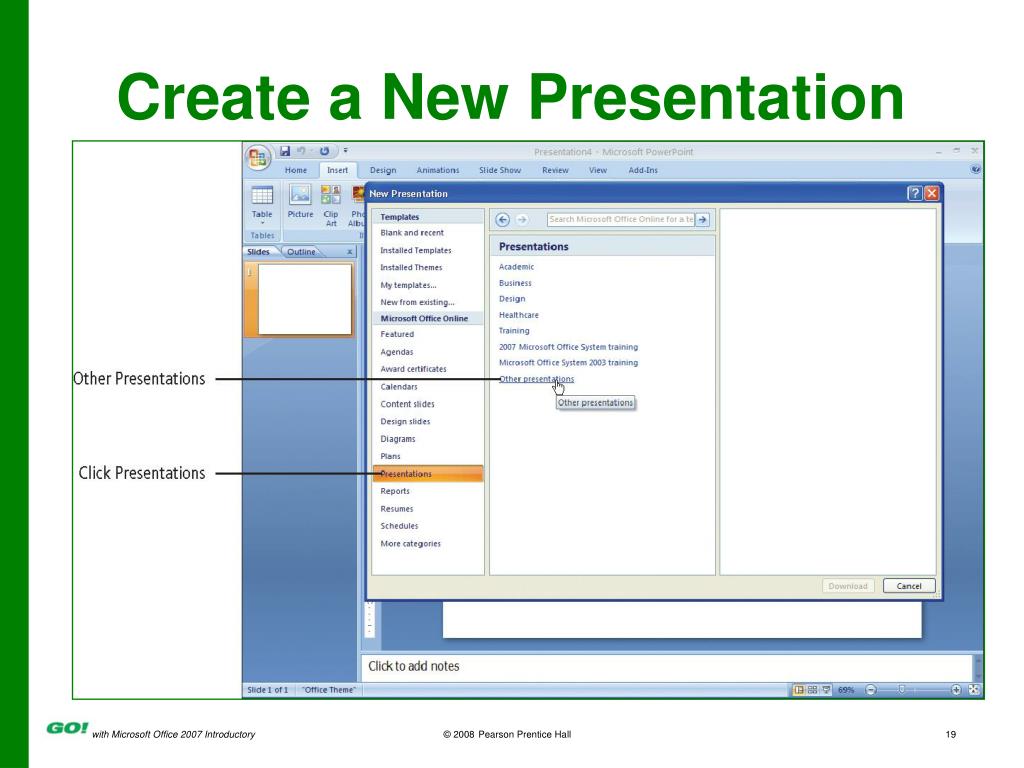Open 2007 Microsoft Office System training link

568,347
